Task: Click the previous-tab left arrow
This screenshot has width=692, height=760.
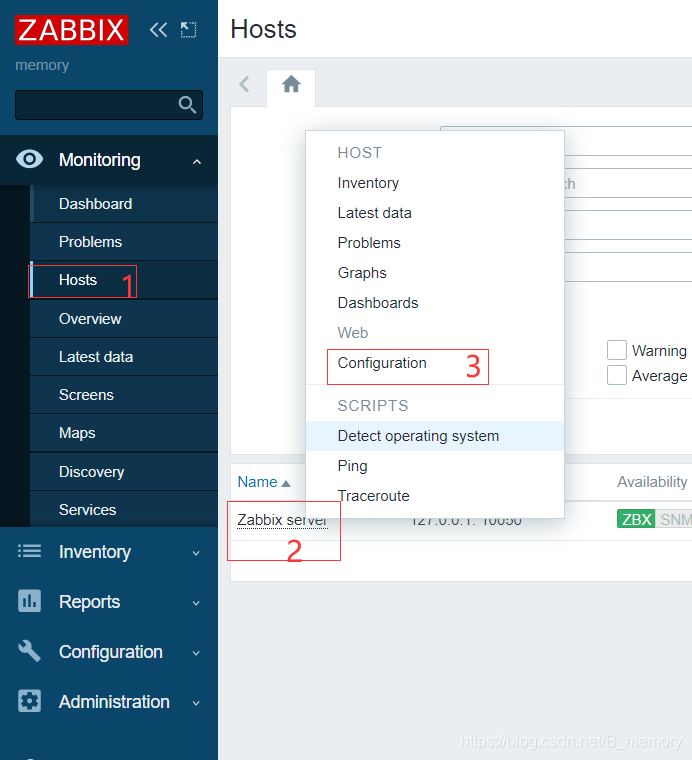Action: 244,84
